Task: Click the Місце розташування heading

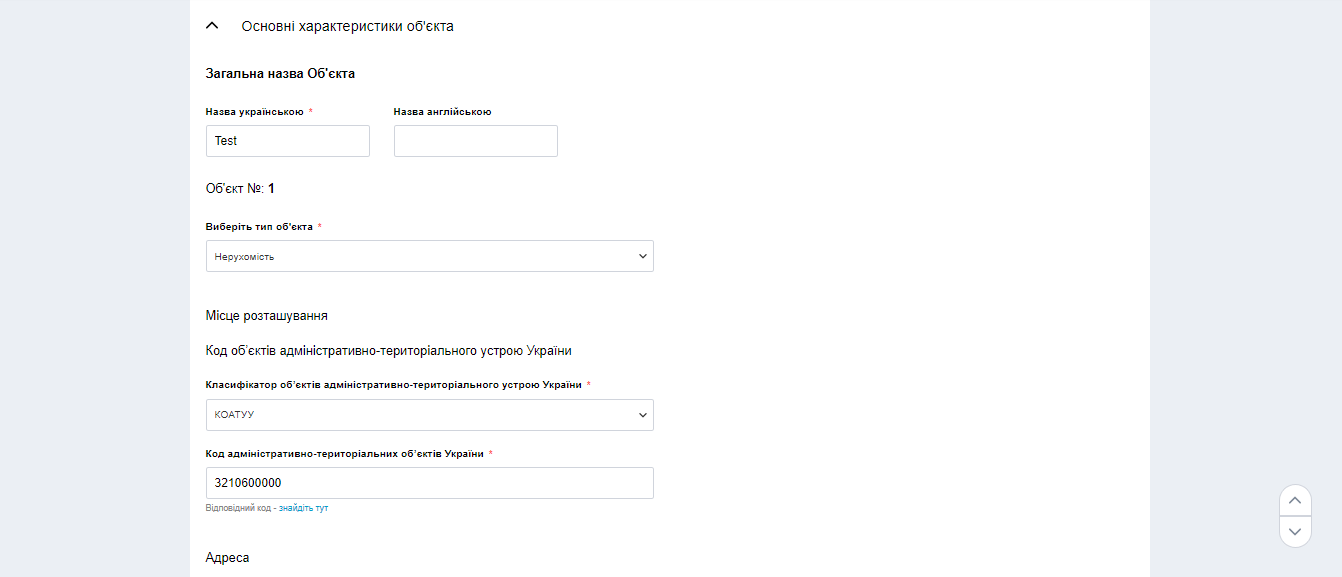Action: tap(267, 316)
